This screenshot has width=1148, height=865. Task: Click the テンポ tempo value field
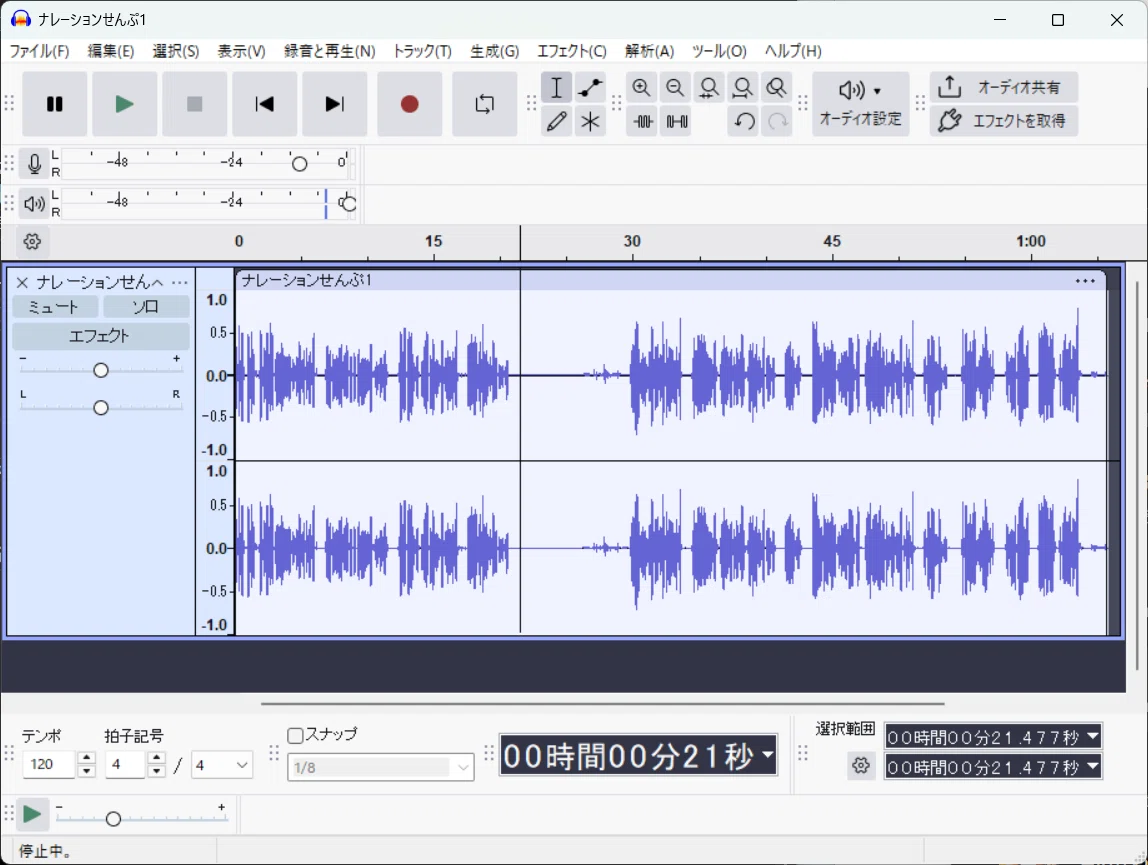(48, 764)
